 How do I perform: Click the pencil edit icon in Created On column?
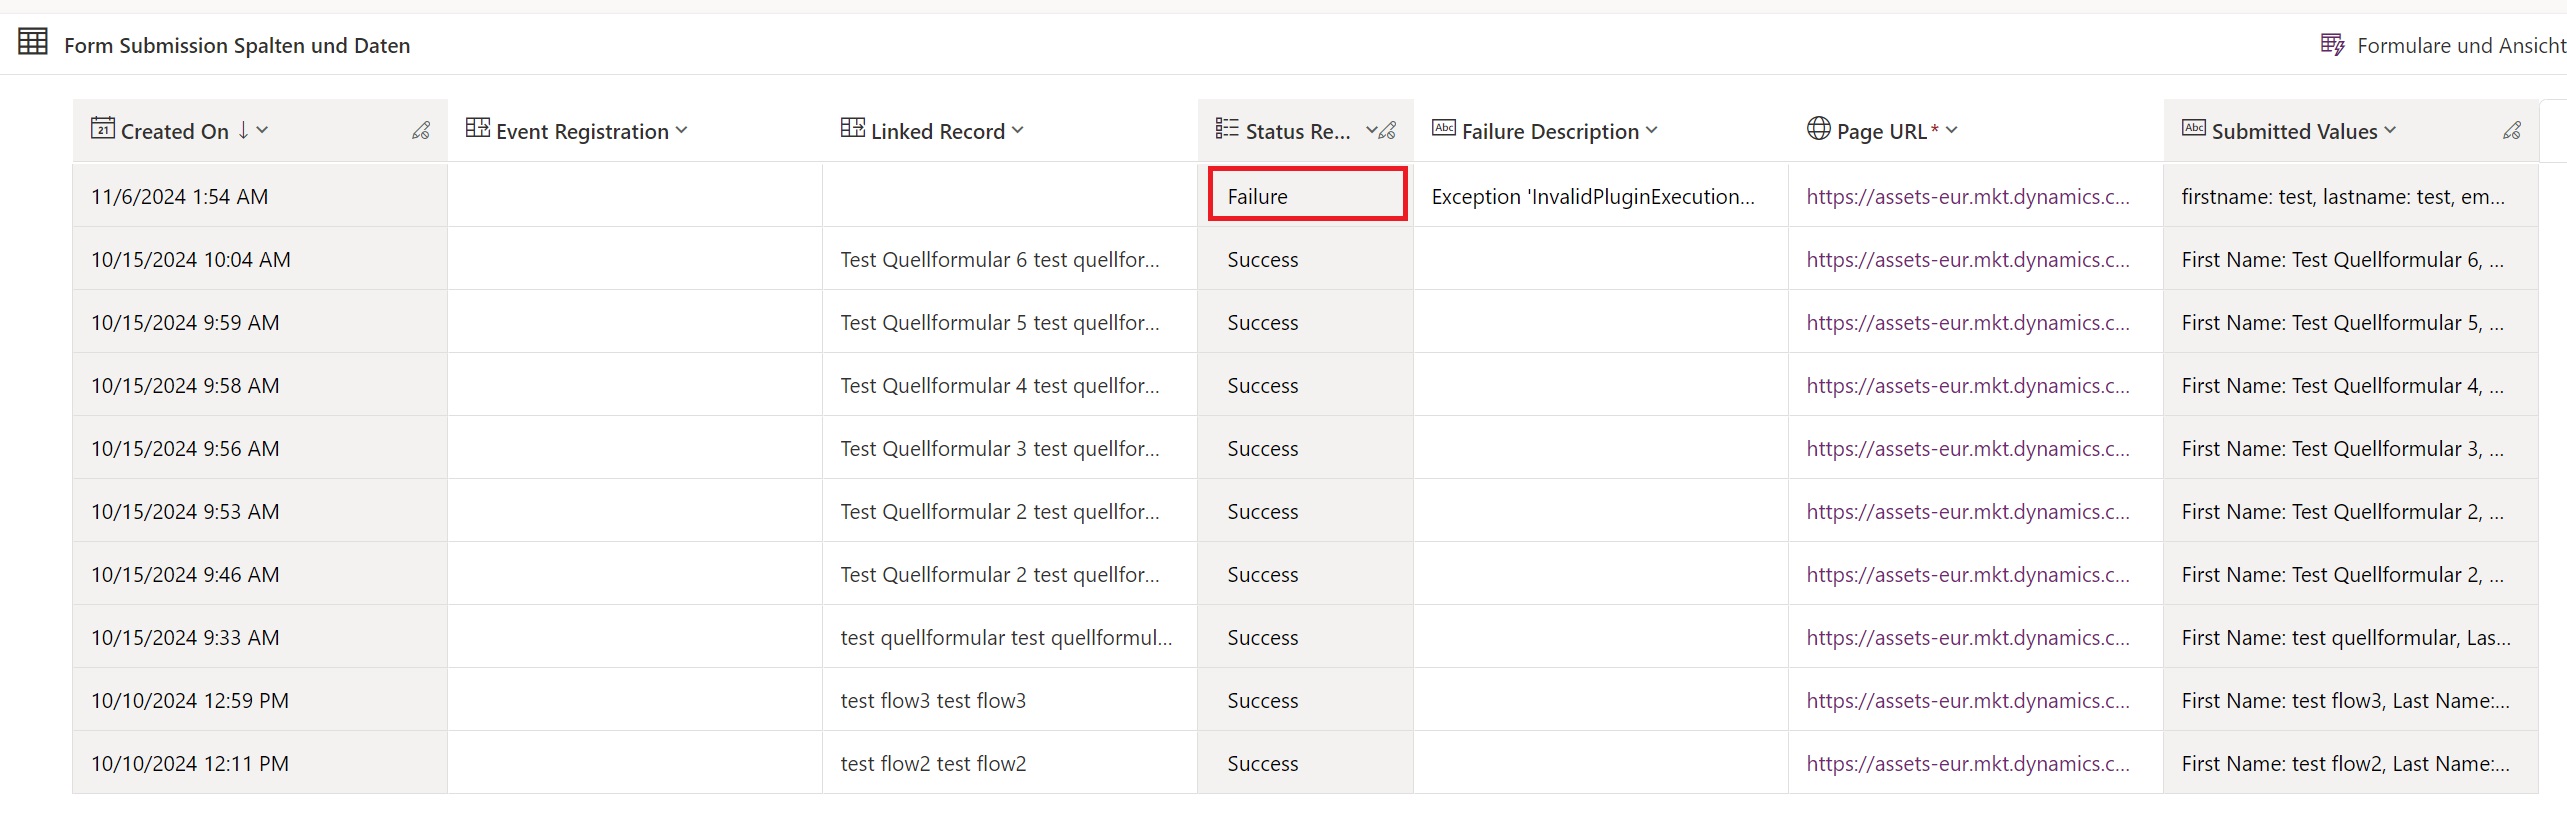421,131
